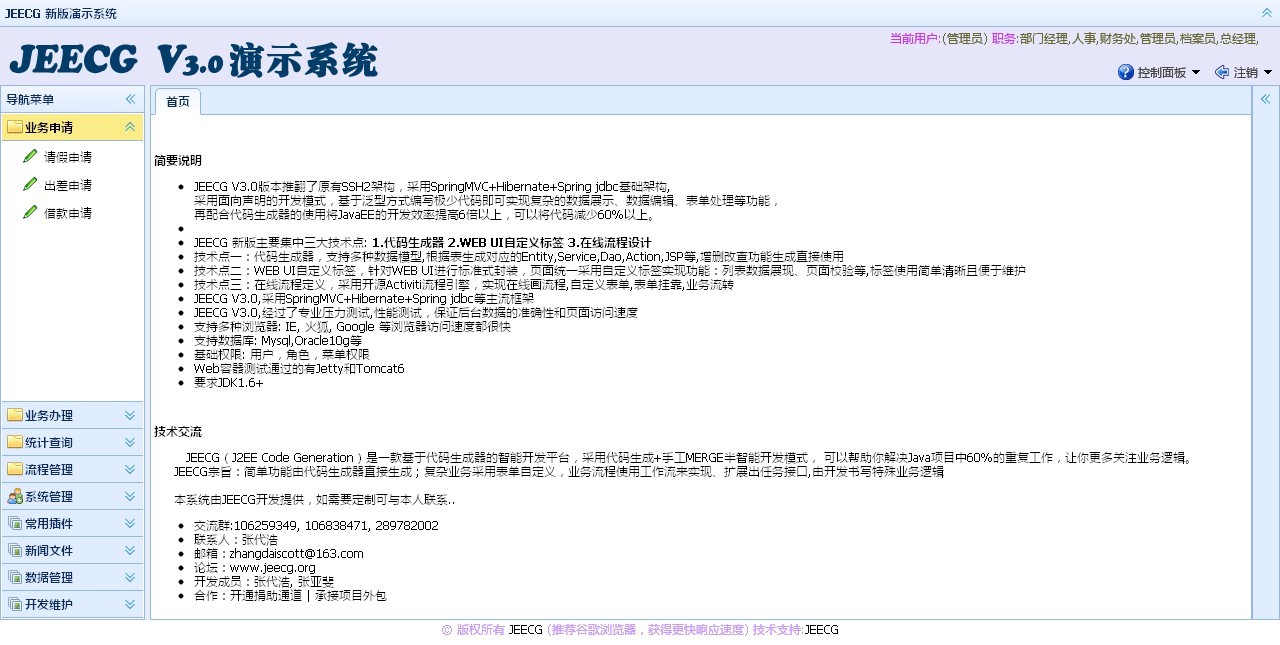Click the icon beside 数据管理
Image resolution: width=1280 pixels, height=645 pixels.
tap(14, 577)
